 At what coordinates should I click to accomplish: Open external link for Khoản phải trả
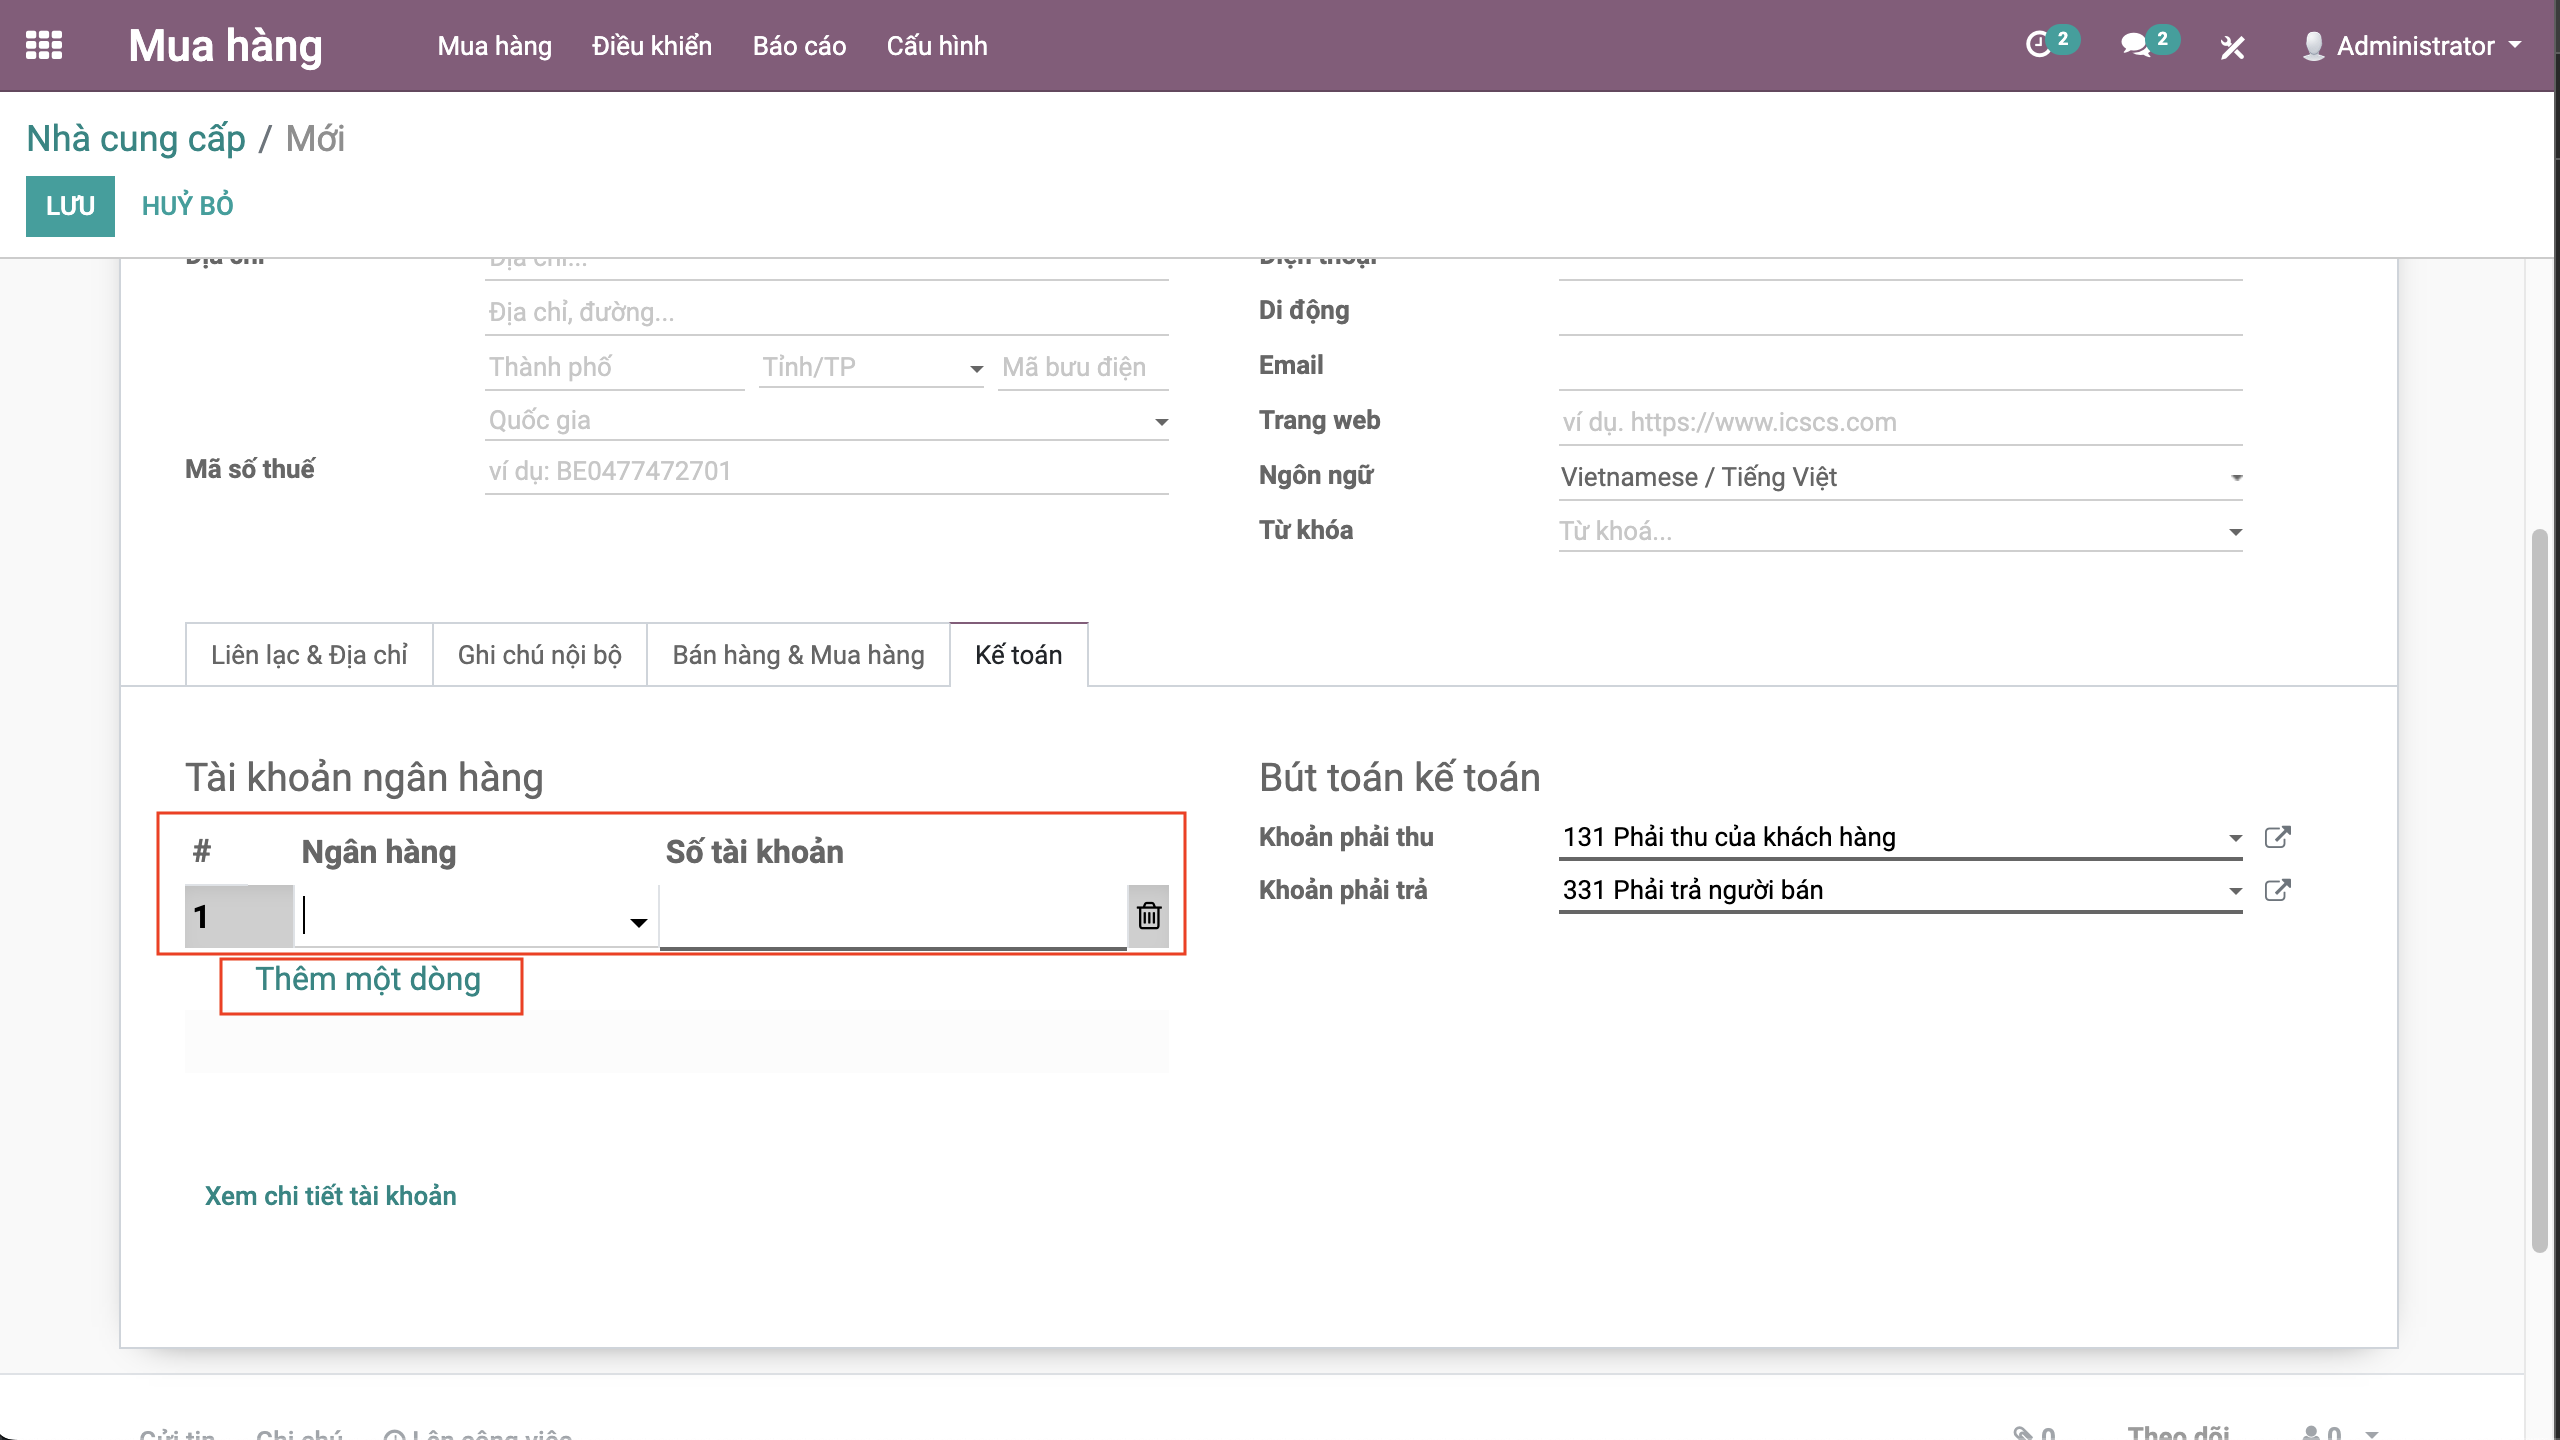pyautogui.click(x=2277, y=890)
